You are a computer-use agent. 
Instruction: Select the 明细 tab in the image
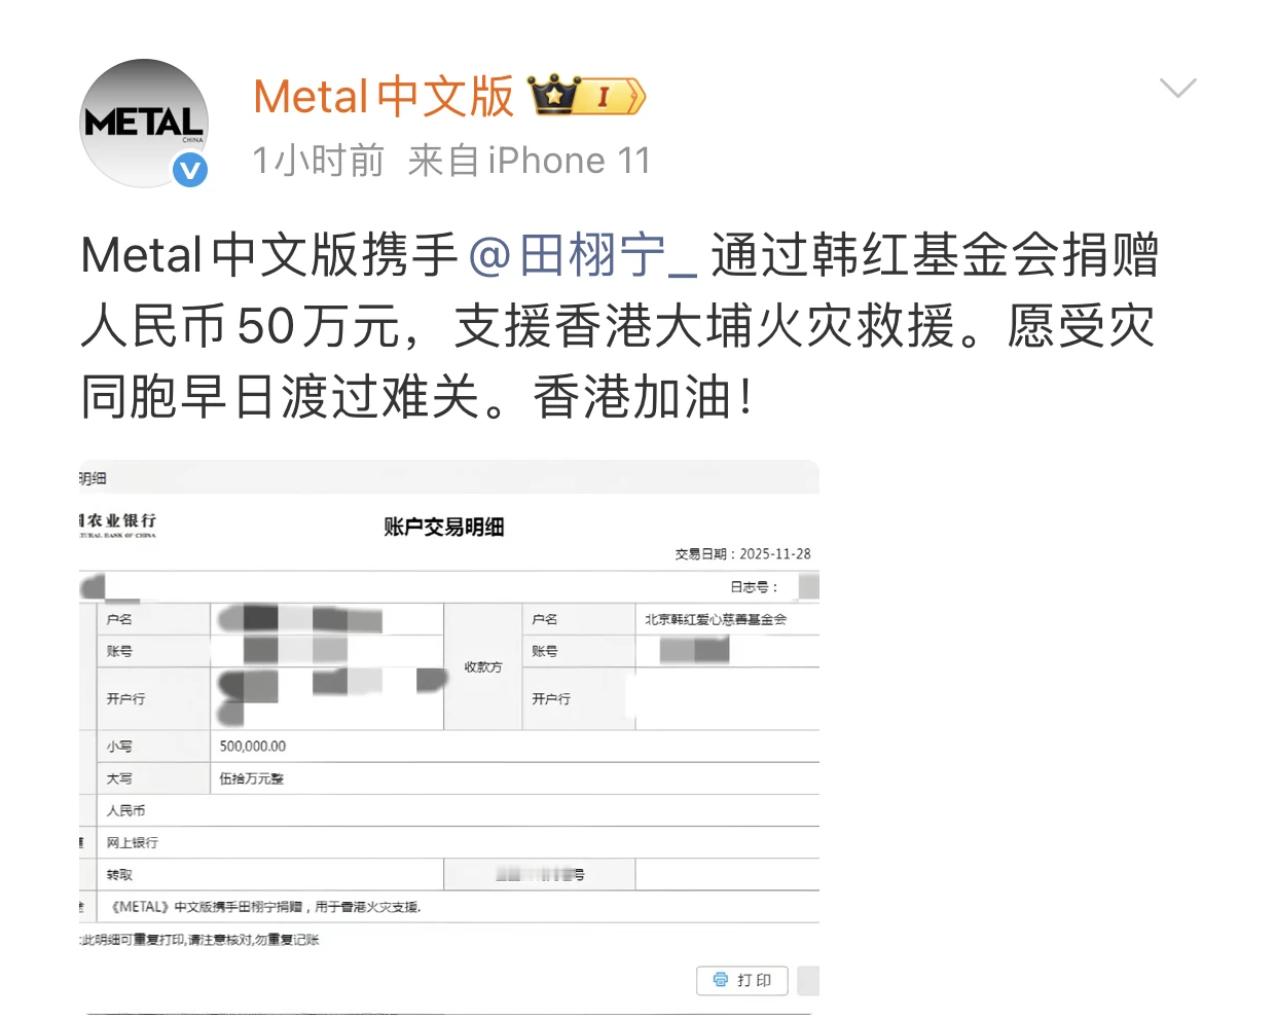[x=93, y=478]
